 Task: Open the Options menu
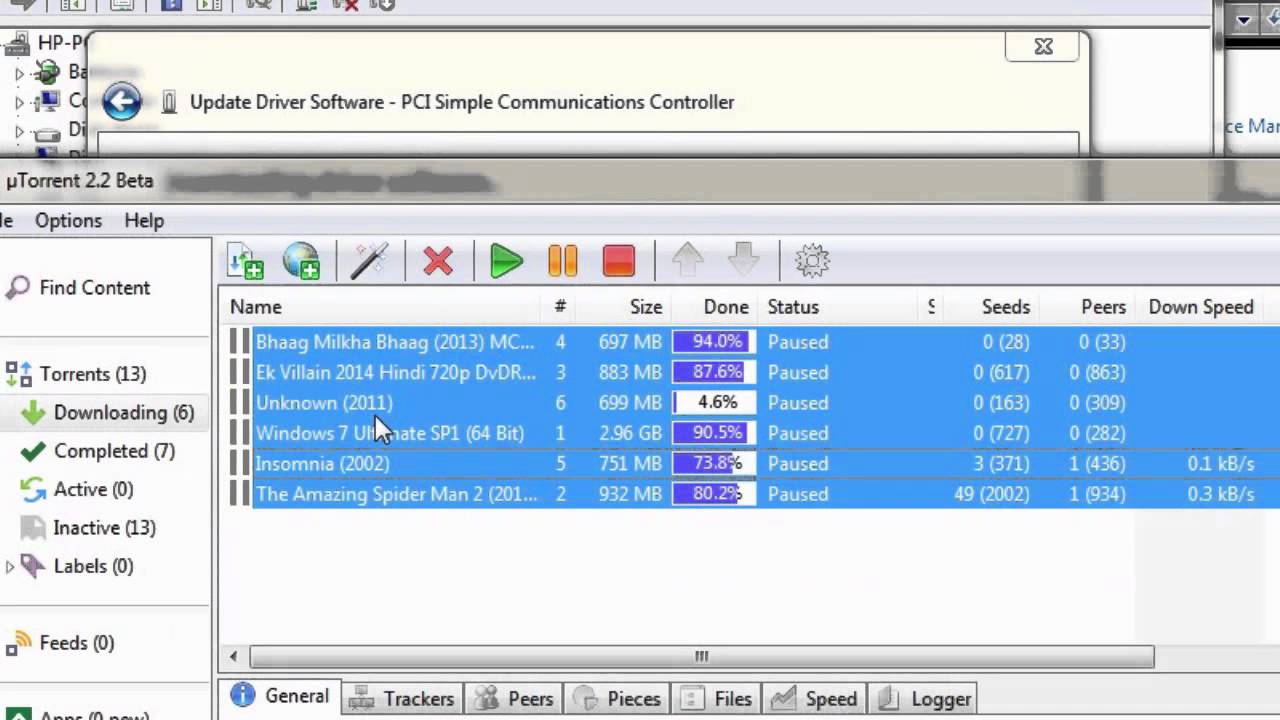(68, 221)
